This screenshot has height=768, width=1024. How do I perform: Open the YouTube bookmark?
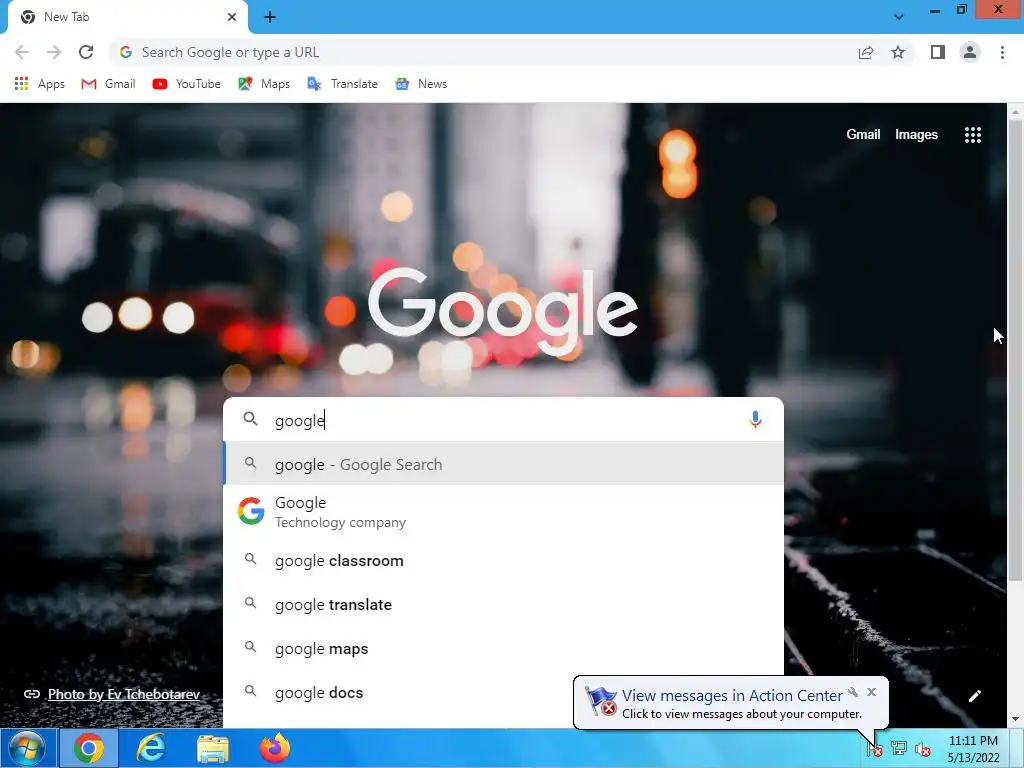[186, 84]
